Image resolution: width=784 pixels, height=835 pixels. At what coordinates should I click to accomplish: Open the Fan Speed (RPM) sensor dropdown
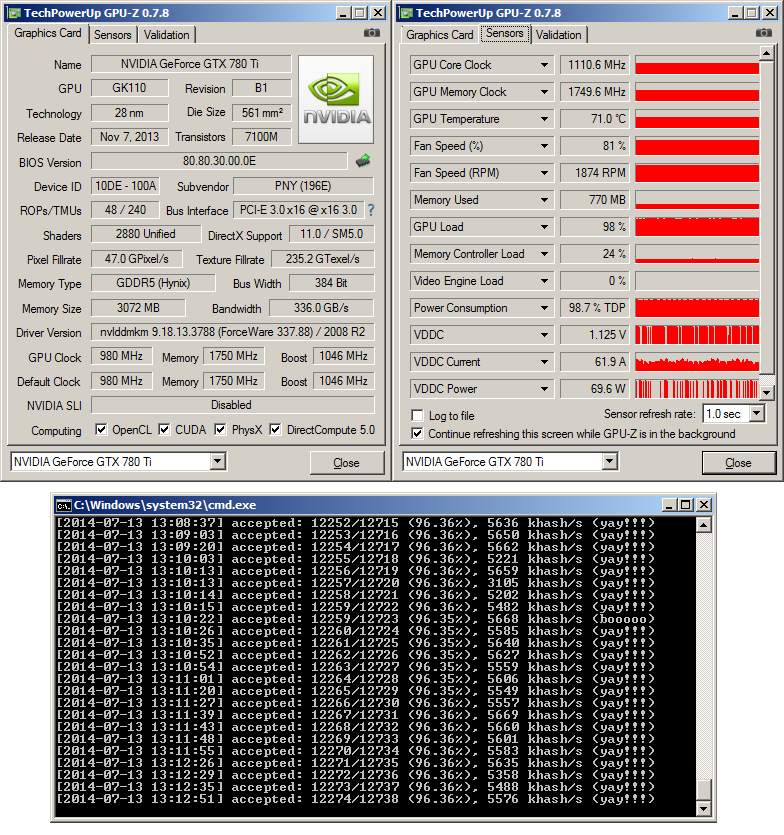point(544,173)
